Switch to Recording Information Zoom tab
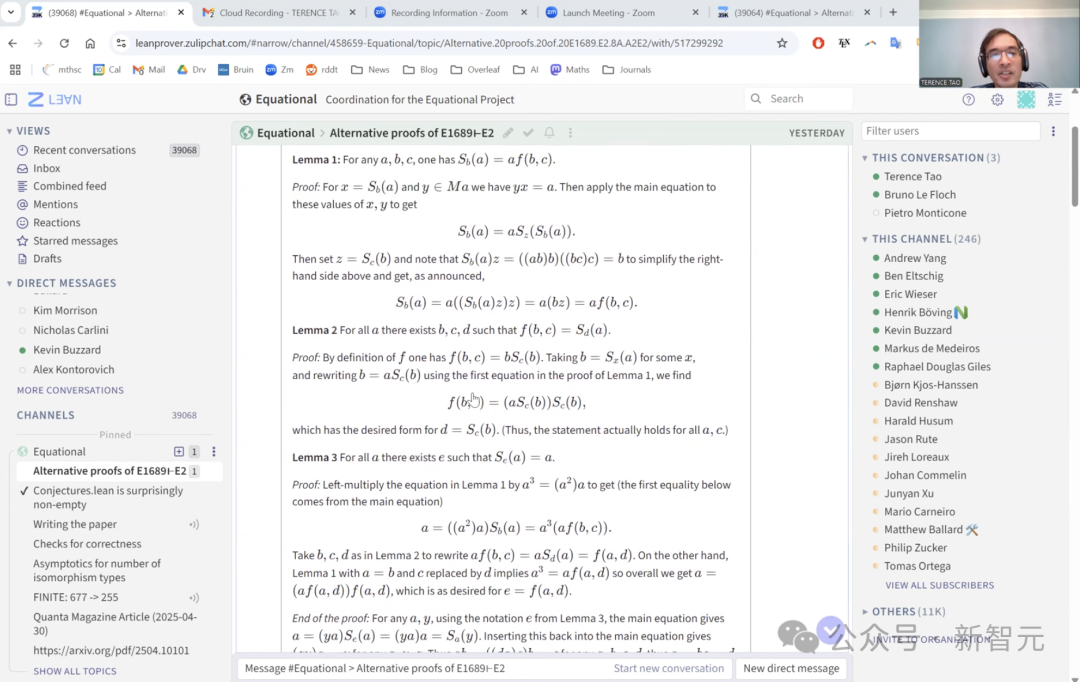This screenshot has height=682, width=1080. click(x=449, y=12)
